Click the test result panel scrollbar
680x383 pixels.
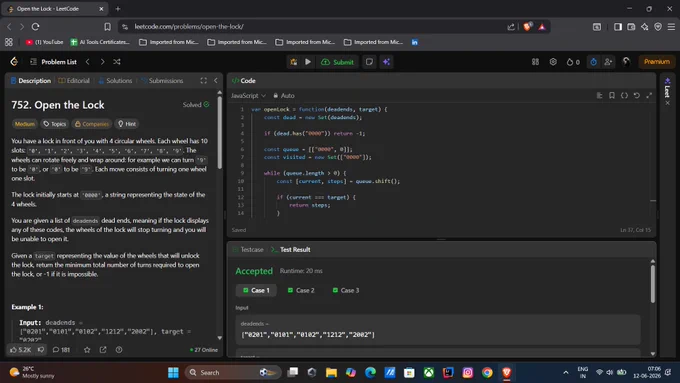point(653,284)
